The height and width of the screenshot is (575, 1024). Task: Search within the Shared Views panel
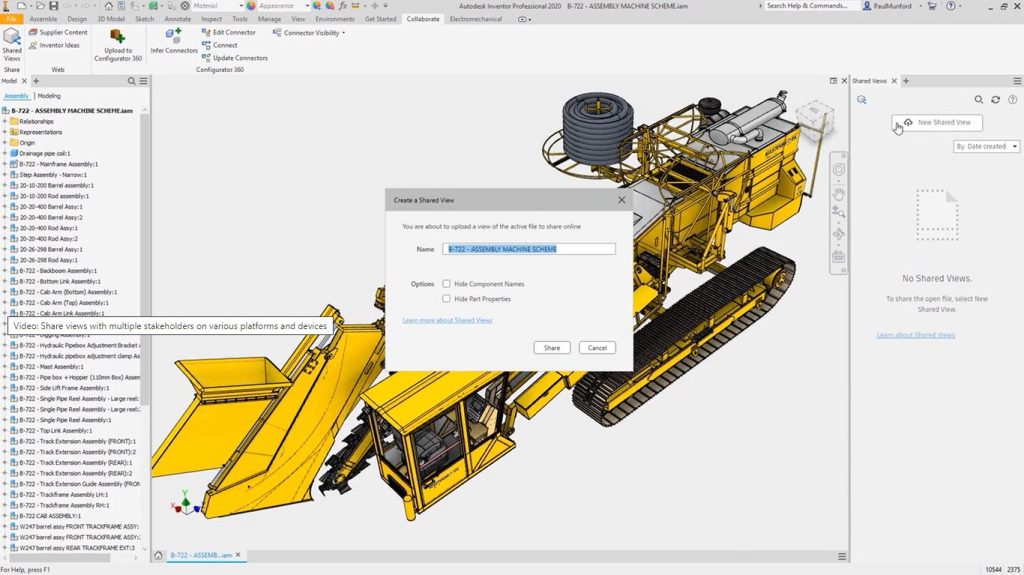(978, 100)
